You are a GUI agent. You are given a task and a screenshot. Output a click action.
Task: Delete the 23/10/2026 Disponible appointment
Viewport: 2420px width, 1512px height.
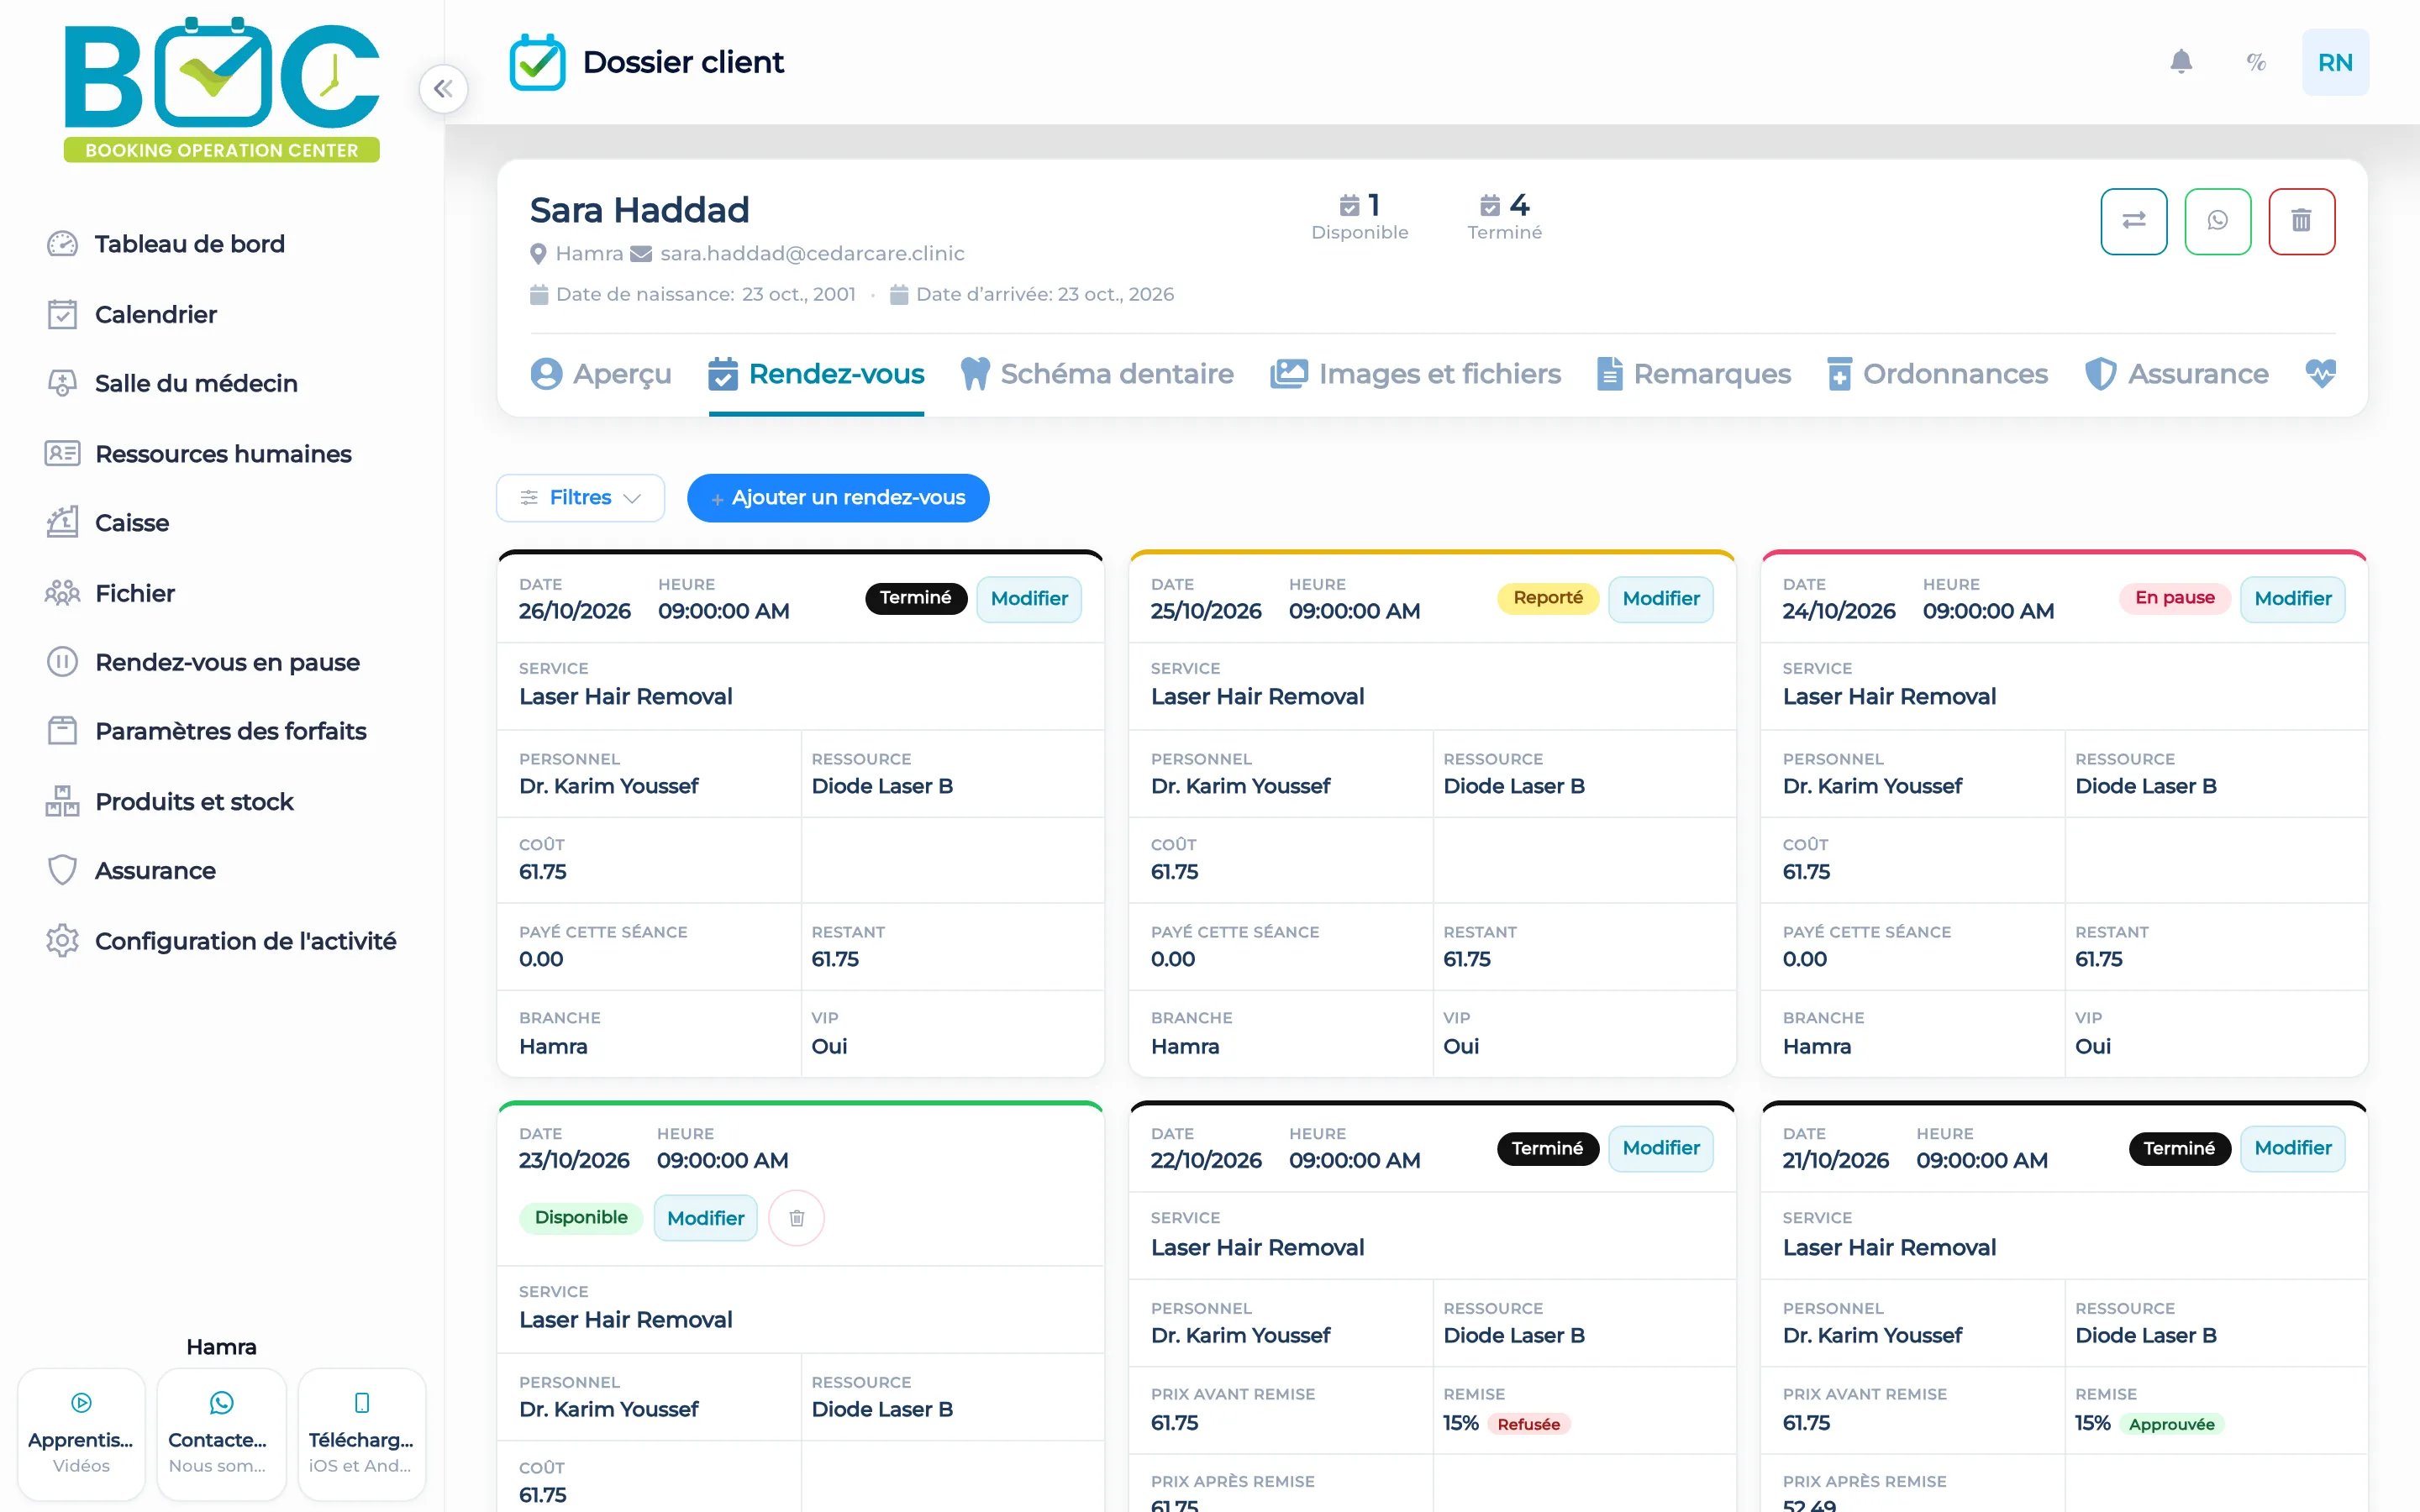coord(796,1218)
